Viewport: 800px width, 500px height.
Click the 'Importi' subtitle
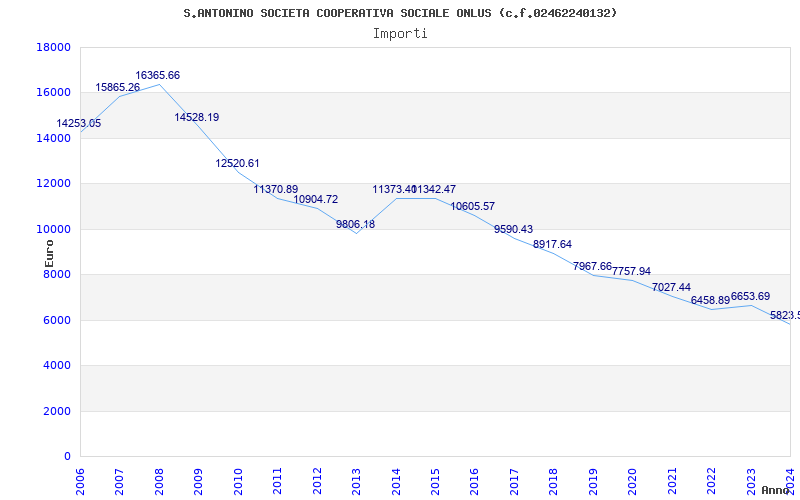coord(400,34)
